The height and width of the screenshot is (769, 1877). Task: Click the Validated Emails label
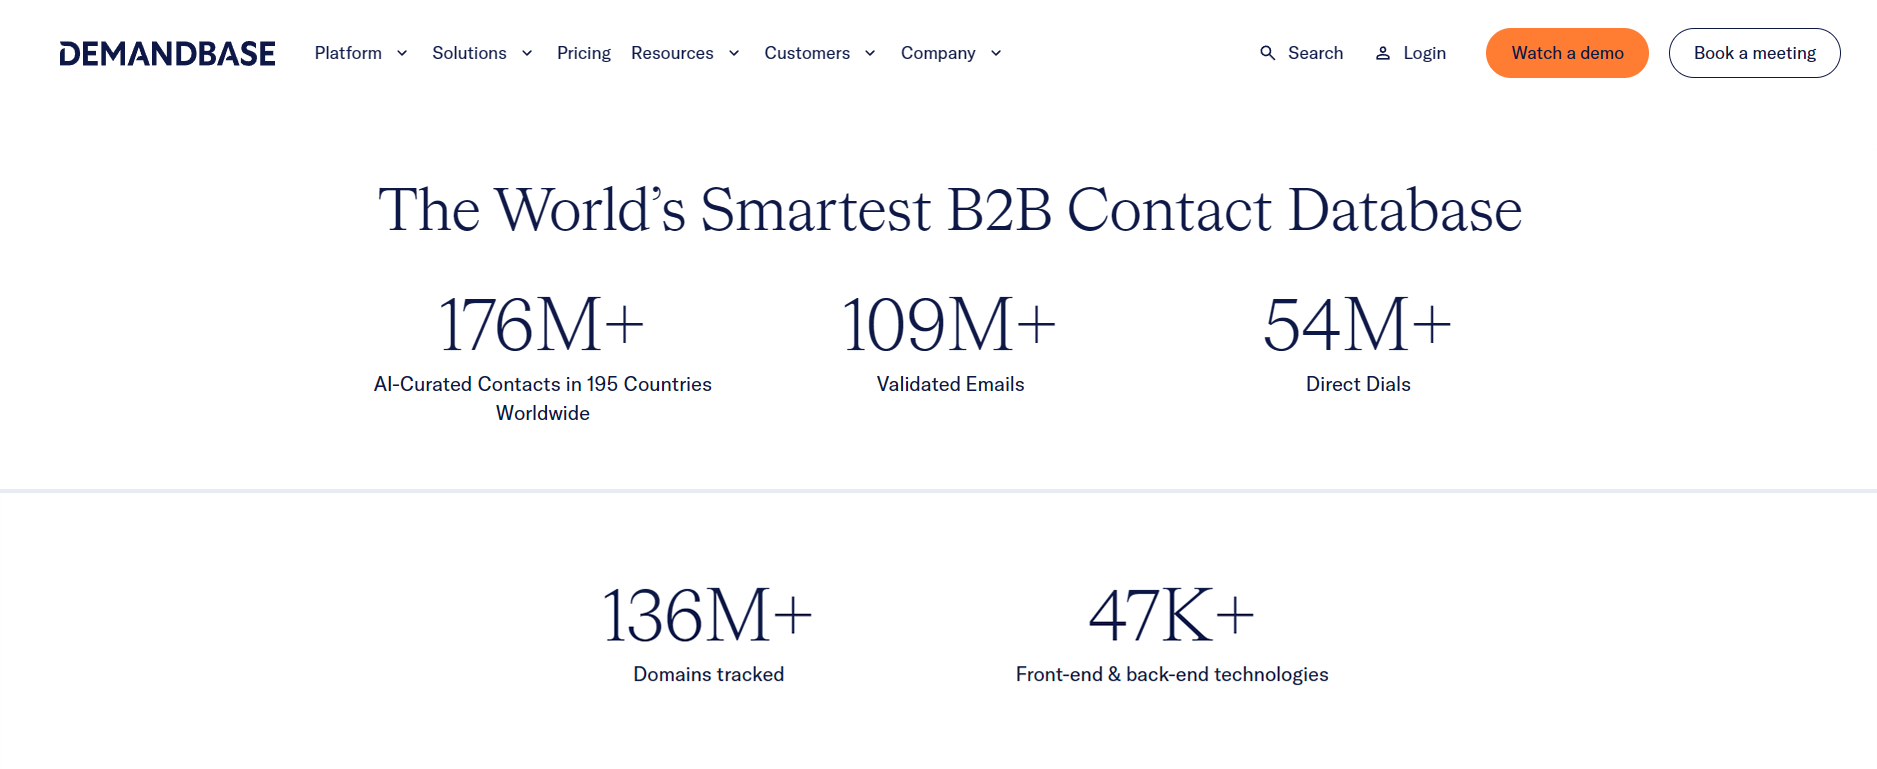950,384
